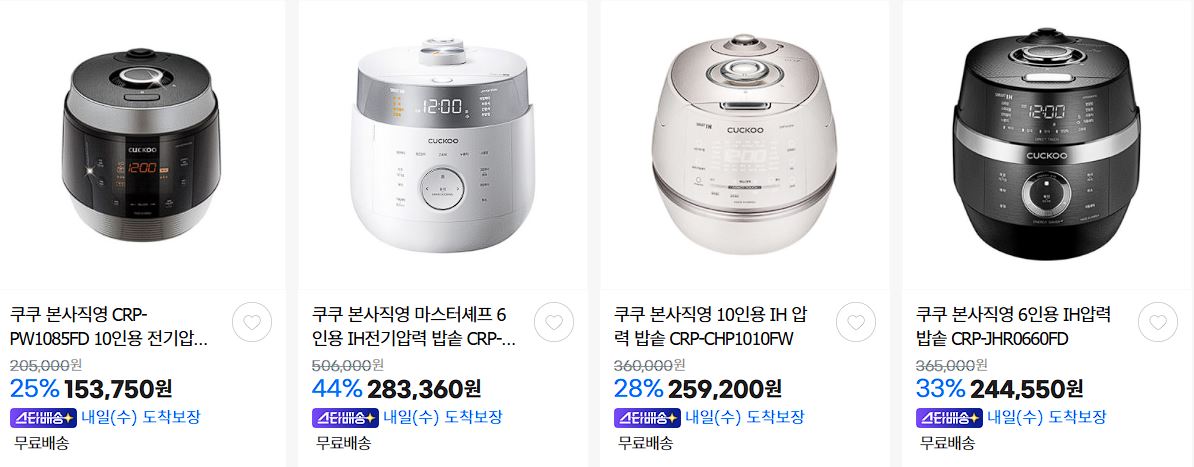Open title 6인용 IH압력 밥솥 CRP-JHR0660FD
The height and width of the screenshot is (467, 1194).
[x=1014, y=327]
